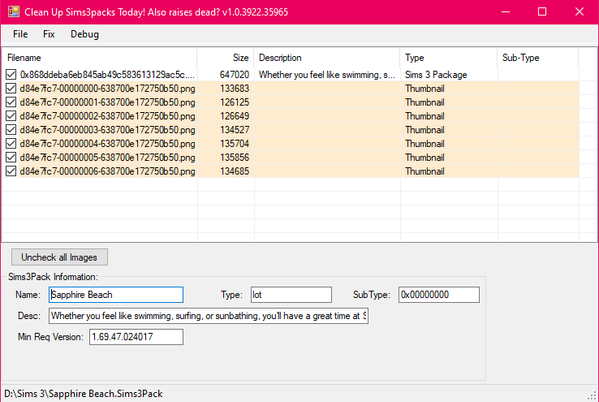The width and height of the screenshot is (599, 402).
Task: Click into the Desc text field
Action: coord(209,316)
